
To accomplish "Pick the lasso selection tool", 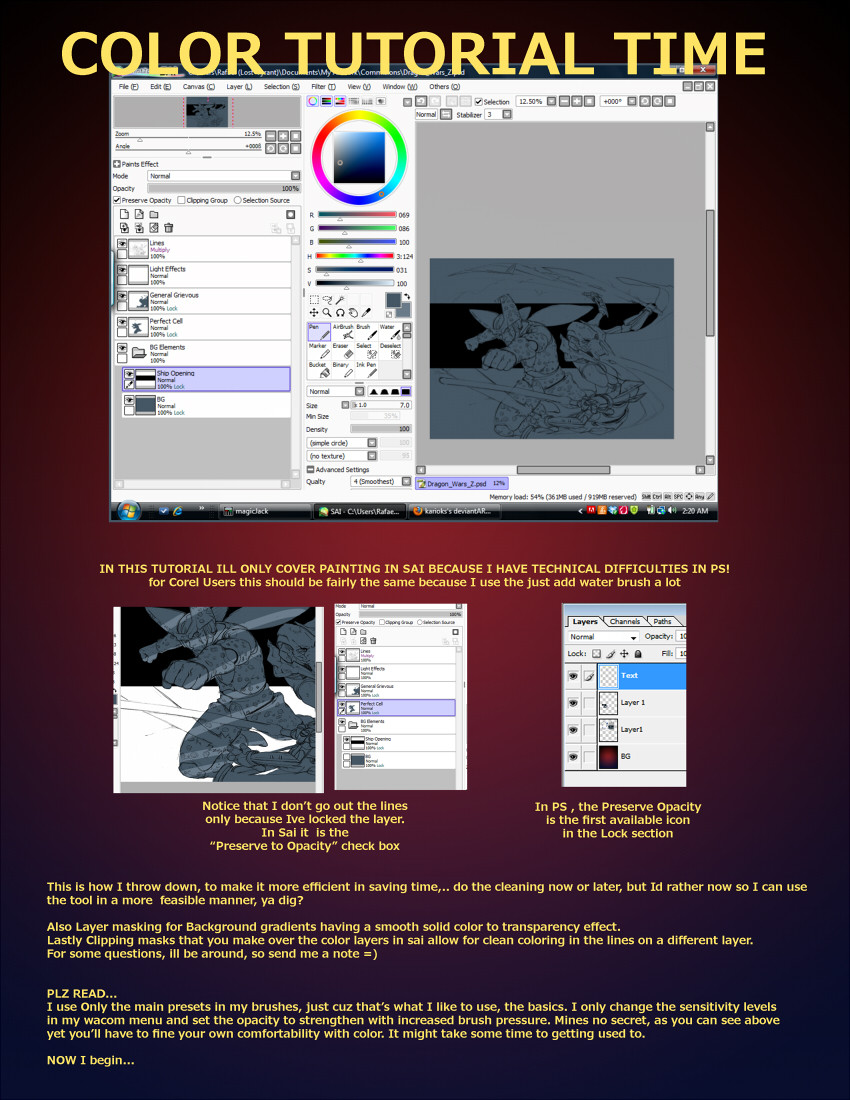I will tap(327, 300).
